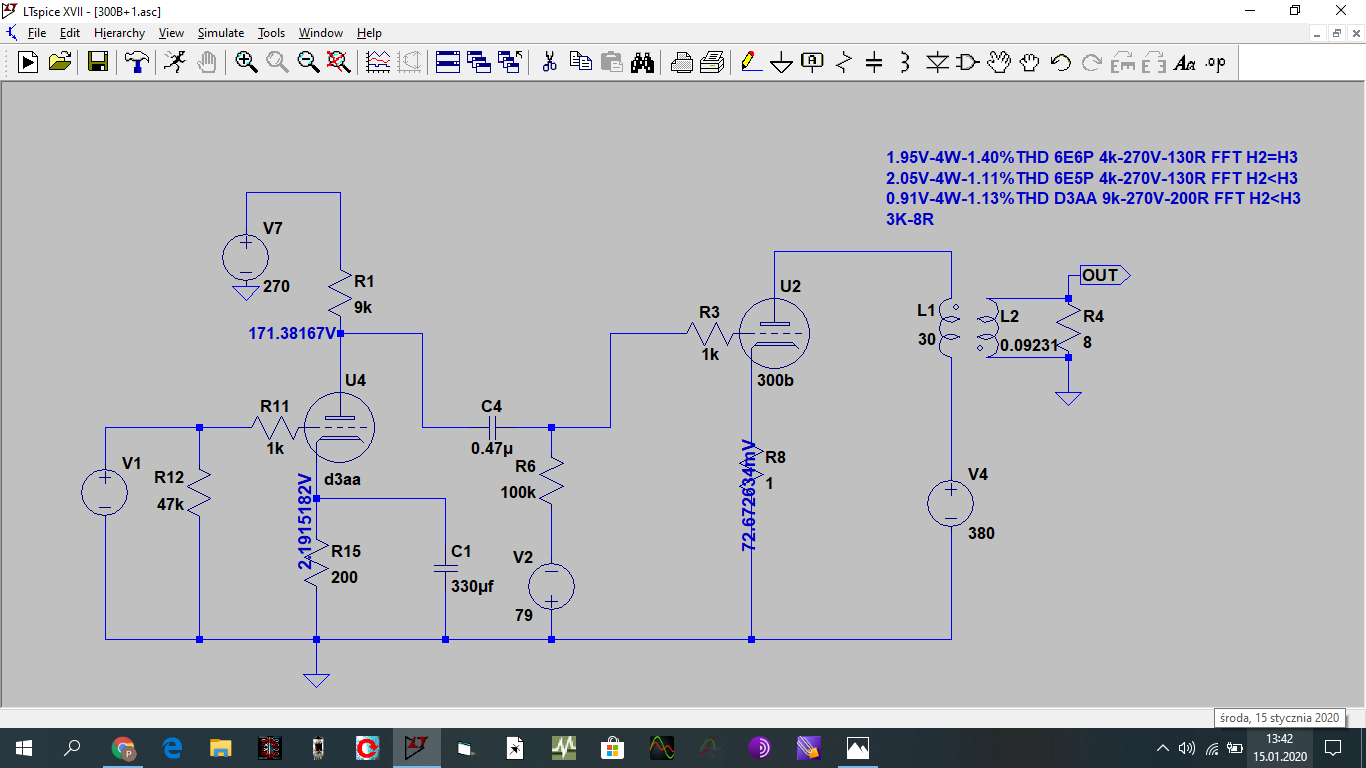Open the File menu
The width and height of the screenshot is (1366, 768).
pos(36,33)
